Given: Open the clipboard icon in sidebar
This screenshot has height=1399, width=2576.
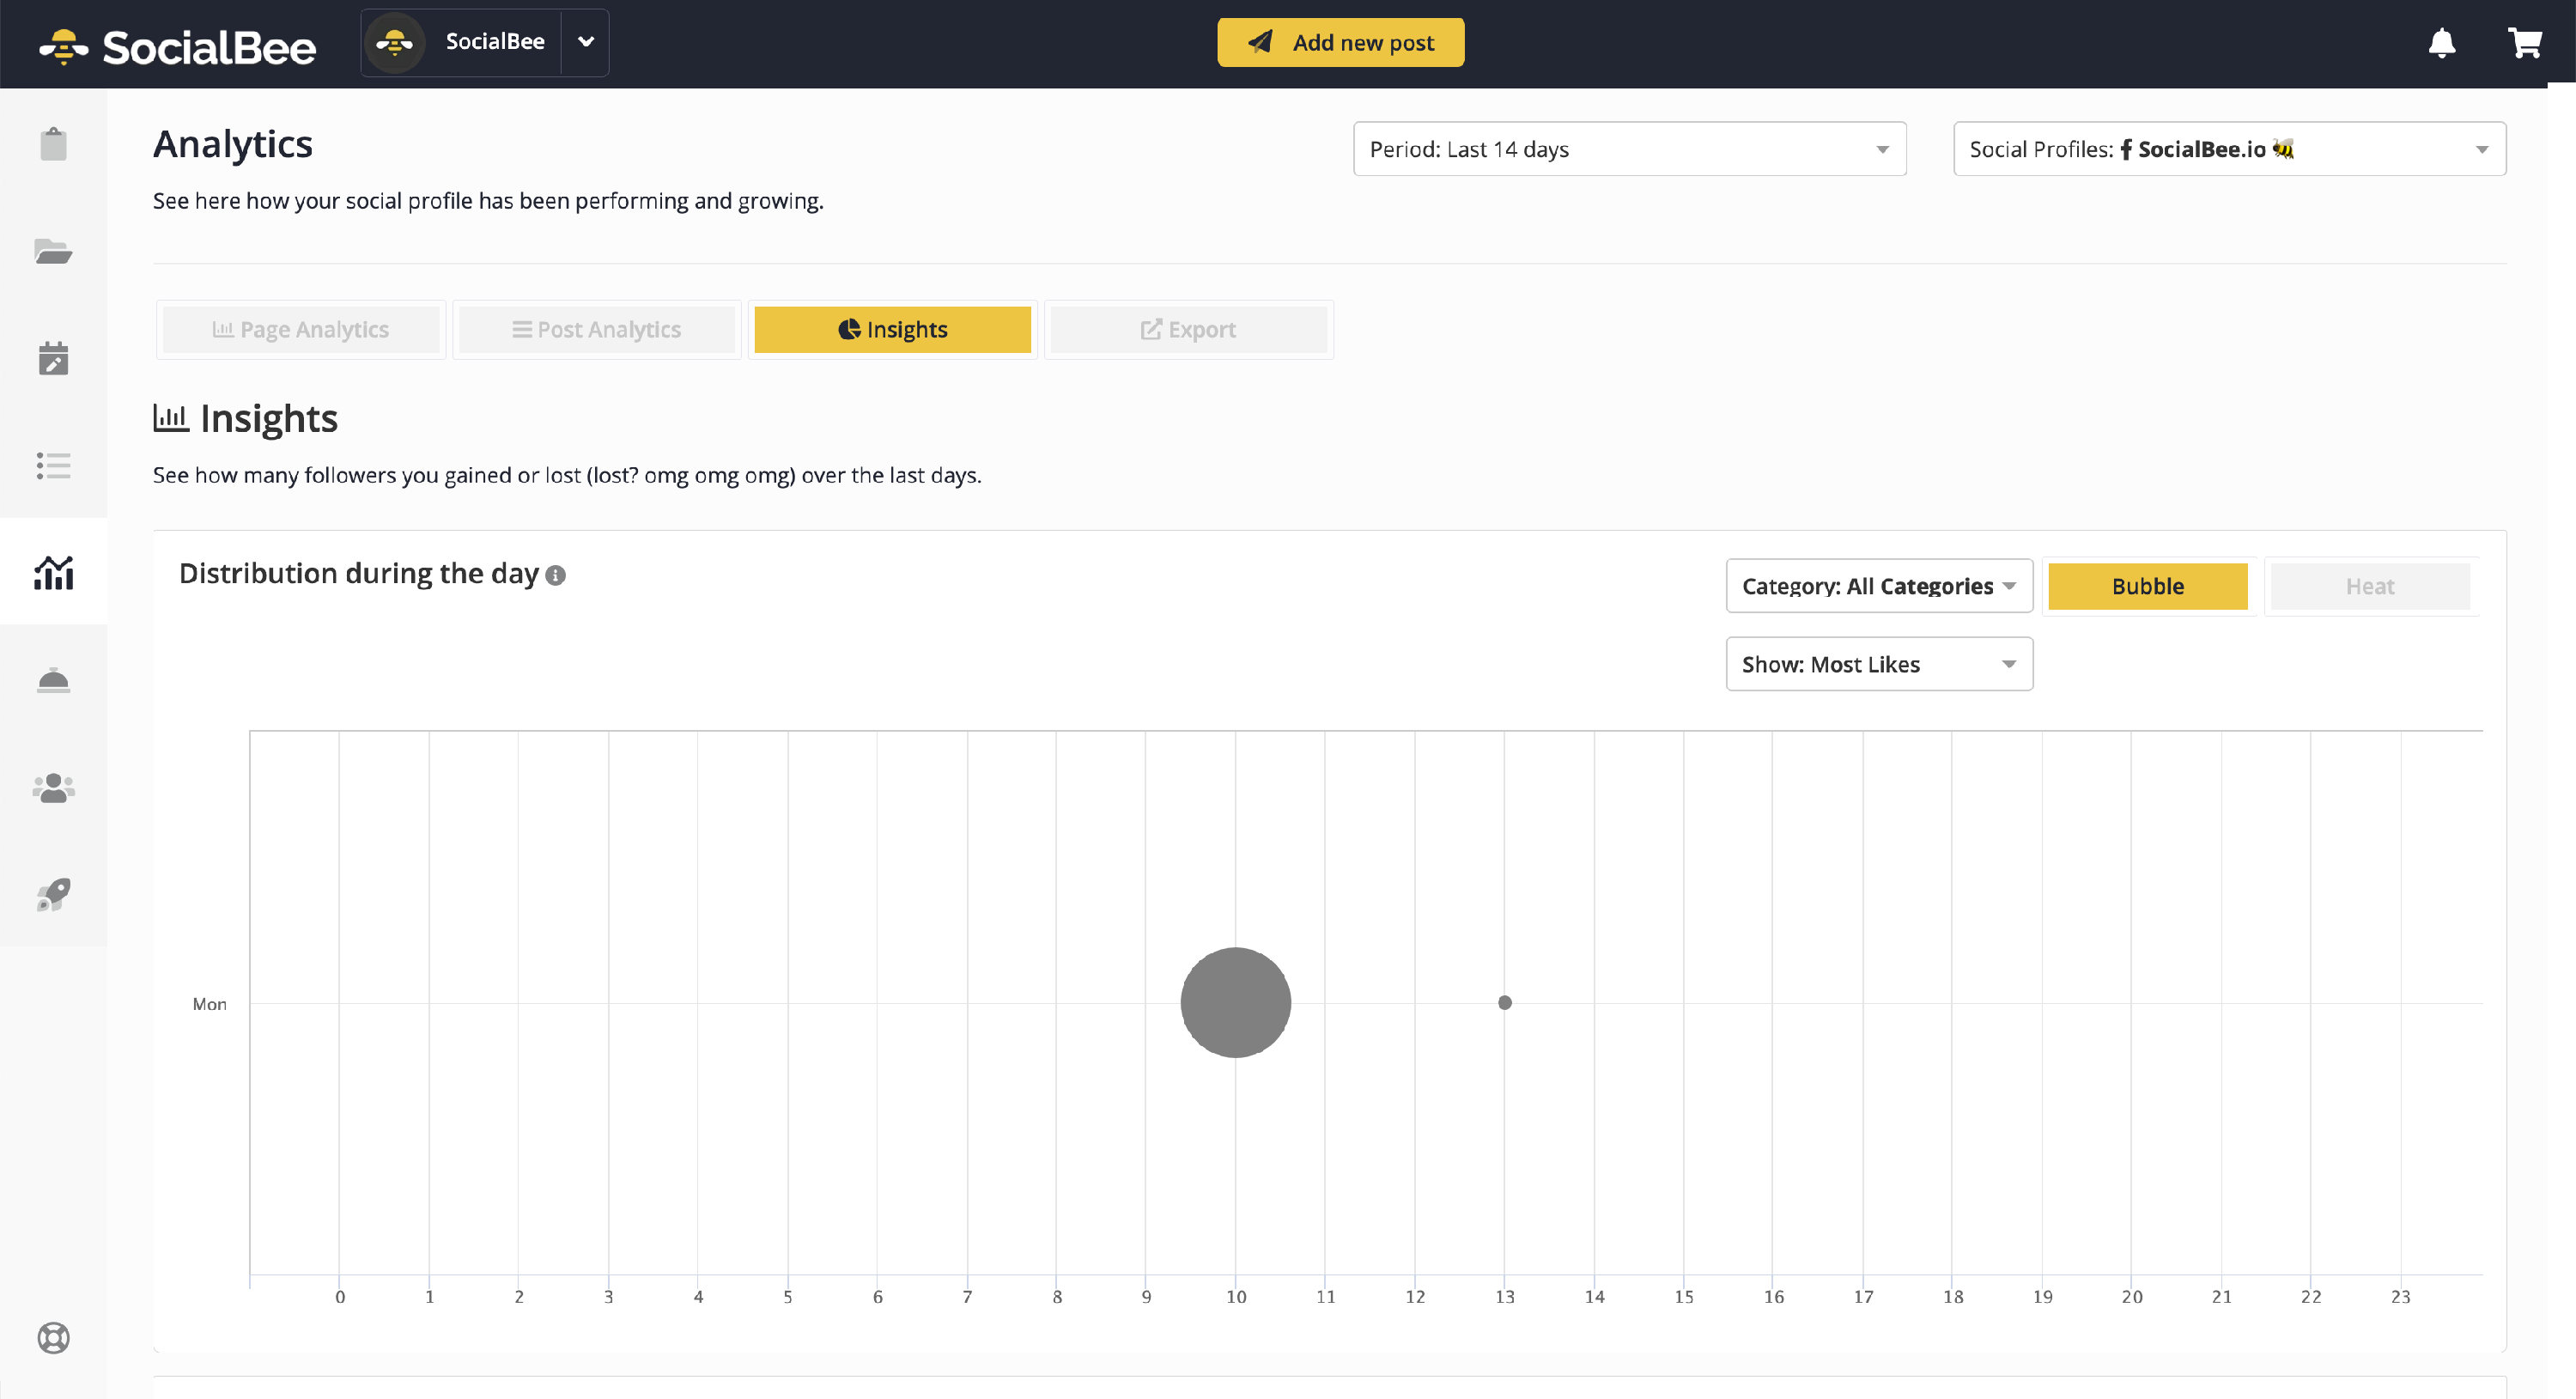Looking at the screenshot, I should coord(53,144).
